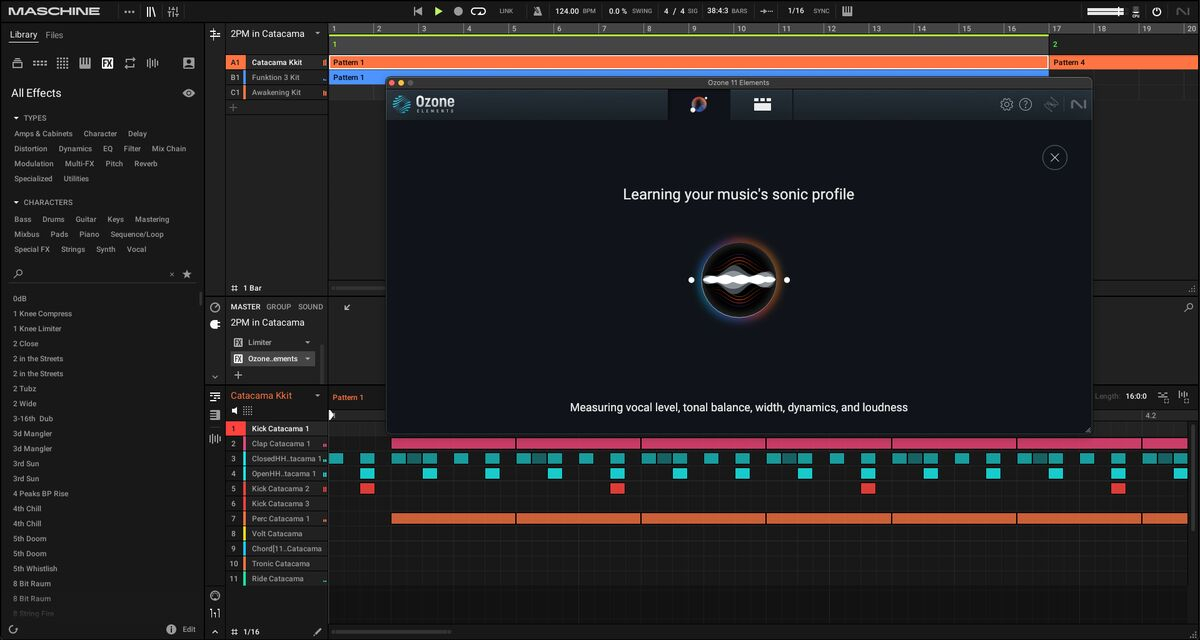The image size is (1200, 640).
Task: Toggle the browser library icon in header
Action: pyautogui.click(x=151, y=11)
